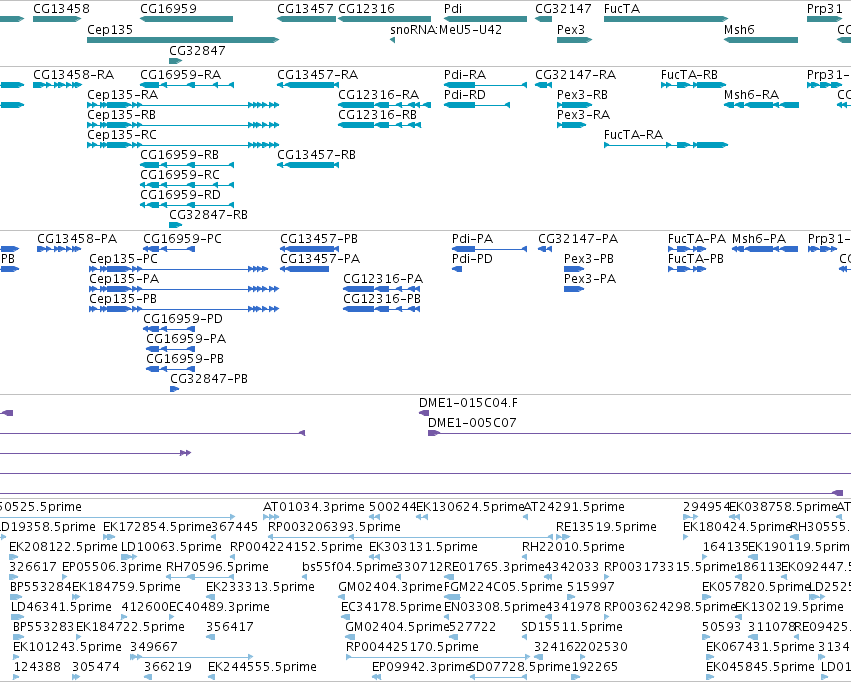
Task: Click the CG32847-RB transcript label
Action: (x=208, y=215)
